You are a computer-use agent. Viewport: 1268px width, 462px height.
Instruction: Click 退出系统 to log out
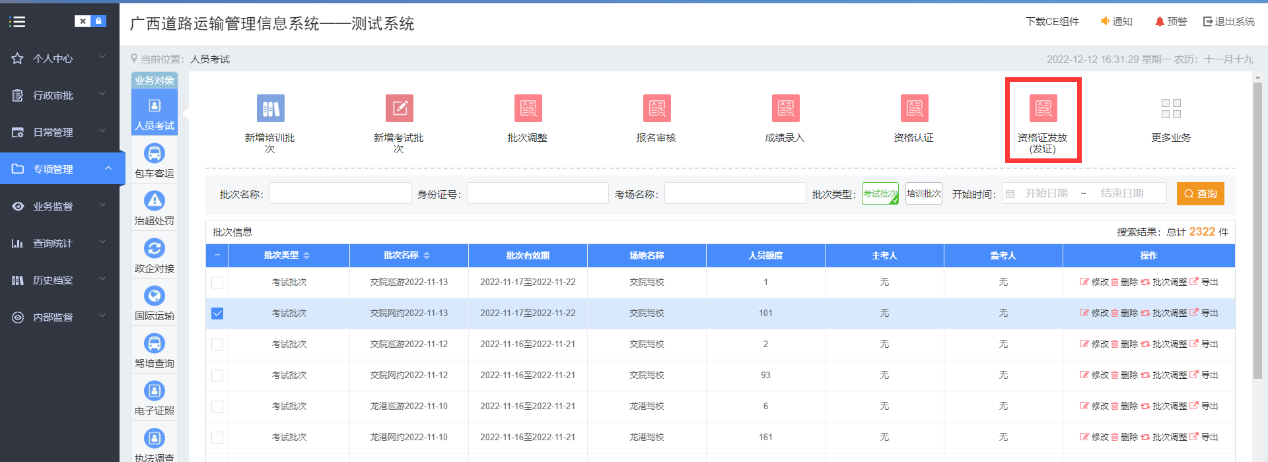point(1228,22)
